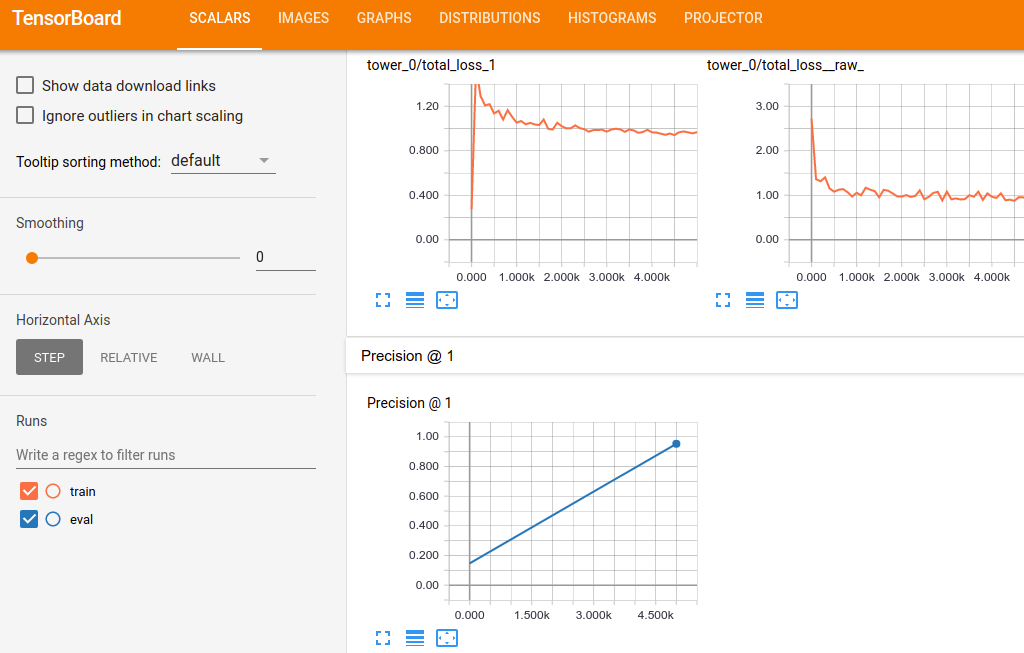Collapse the Precision @ 1 section header

[684, 356]
